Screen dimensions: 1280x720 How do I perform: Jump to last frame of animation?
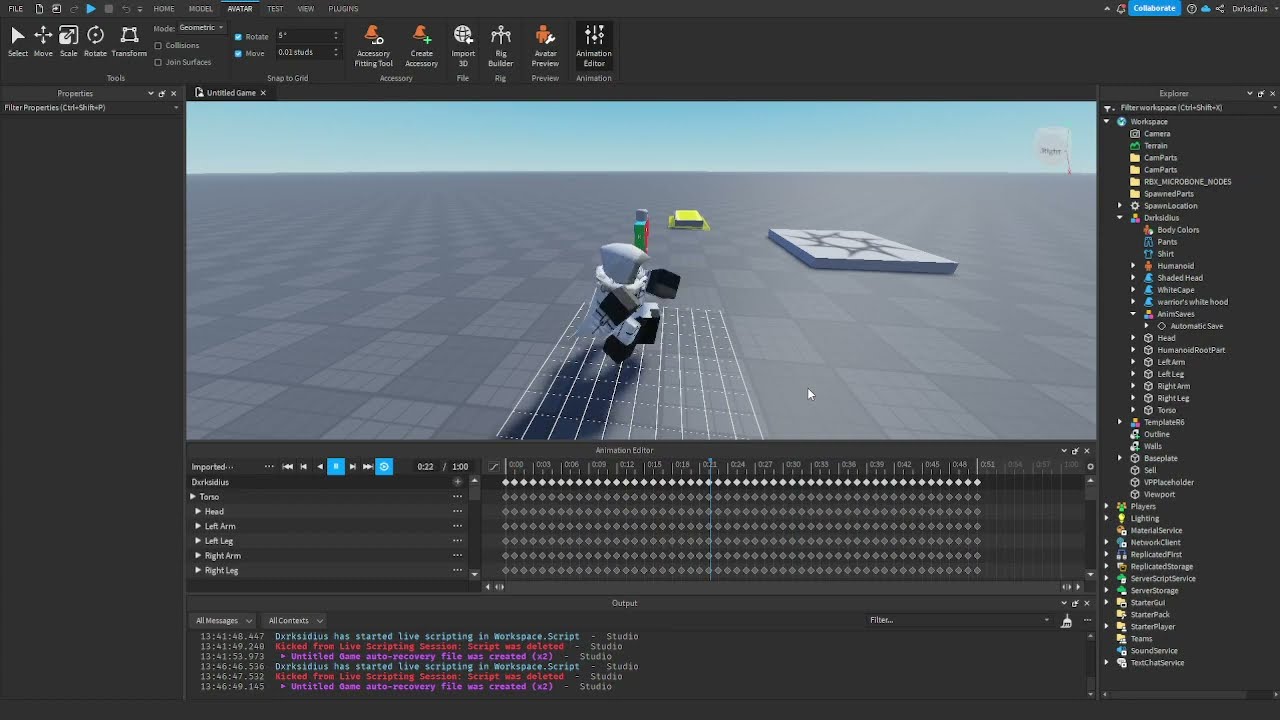368,466
